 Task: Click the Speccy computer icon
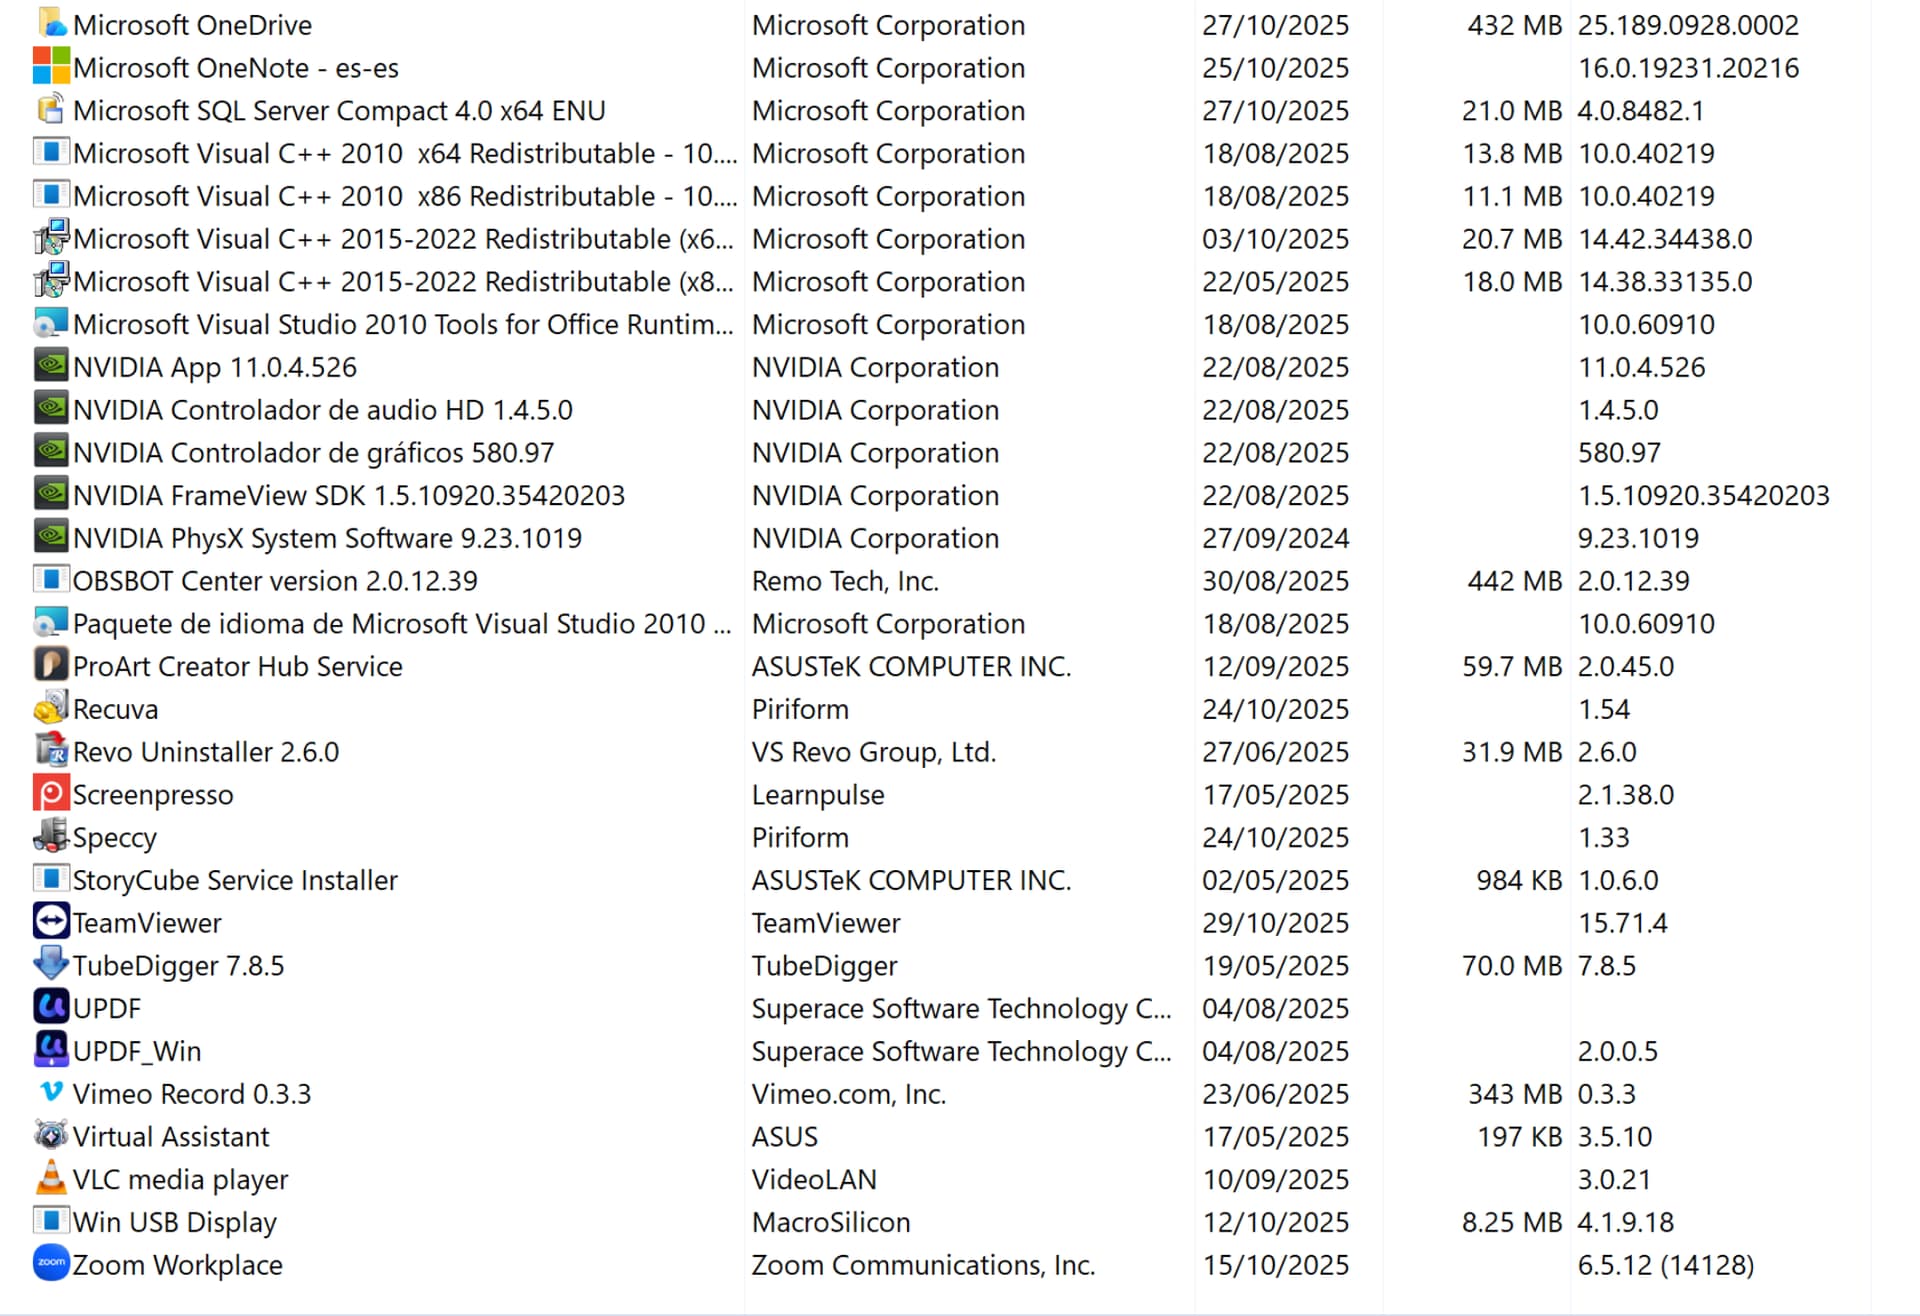51,836
